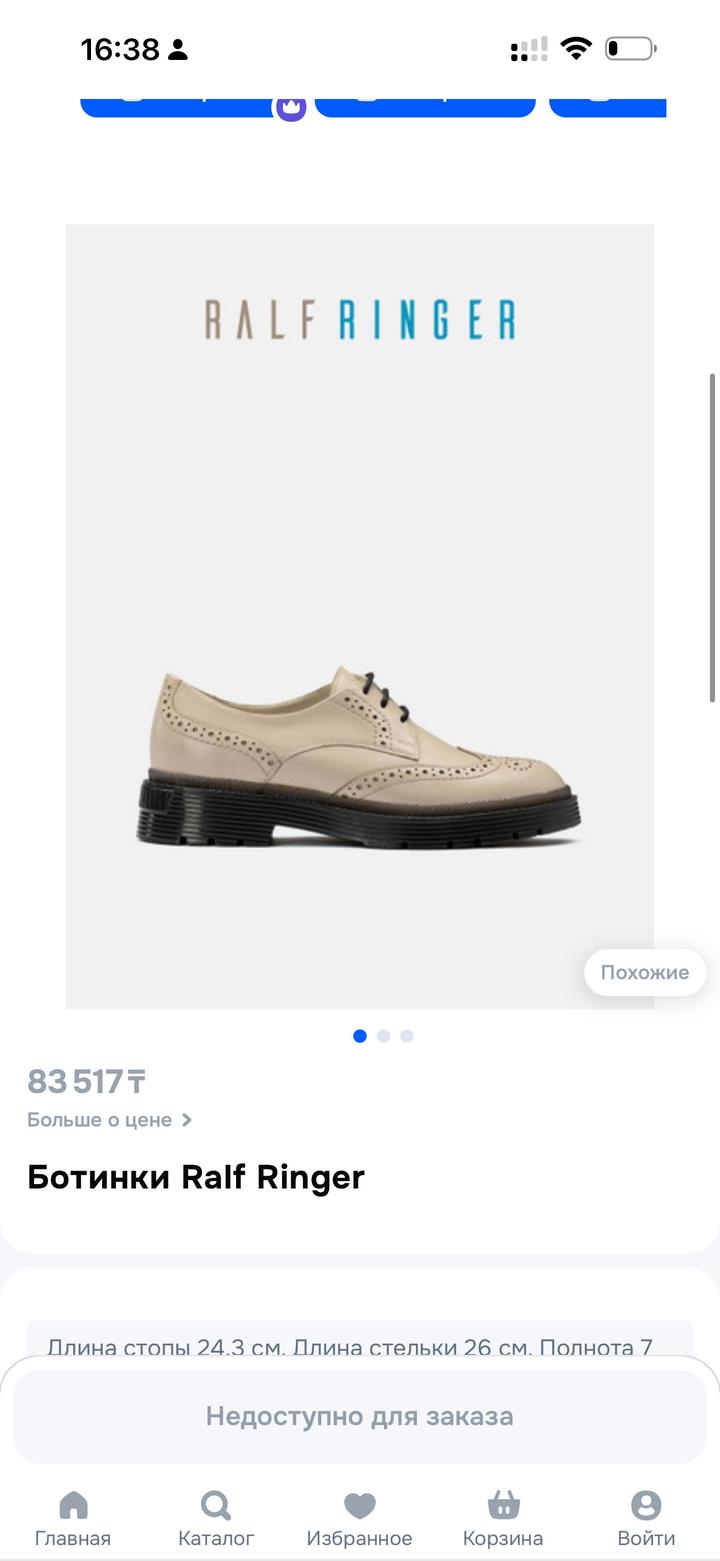This screenshot has width=720, height=1561.
Task: Open the beige brogue shoe photo
Action: pyautogui.click(x=359, y=760)
